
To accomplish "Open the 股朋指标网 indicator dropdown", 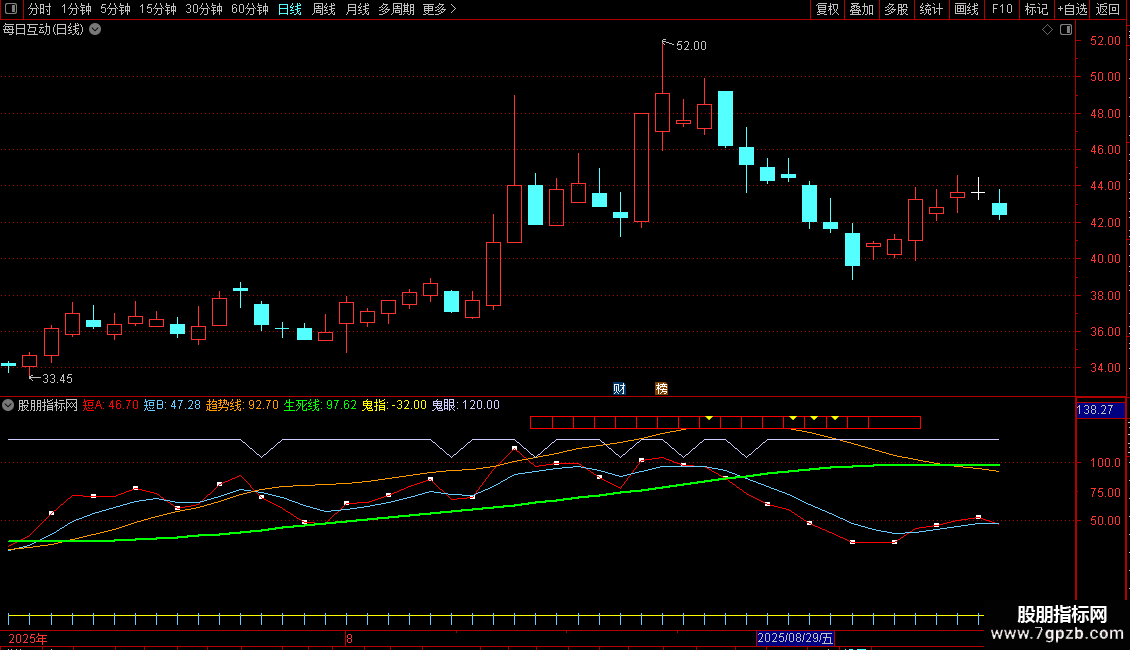I will 8,405.
